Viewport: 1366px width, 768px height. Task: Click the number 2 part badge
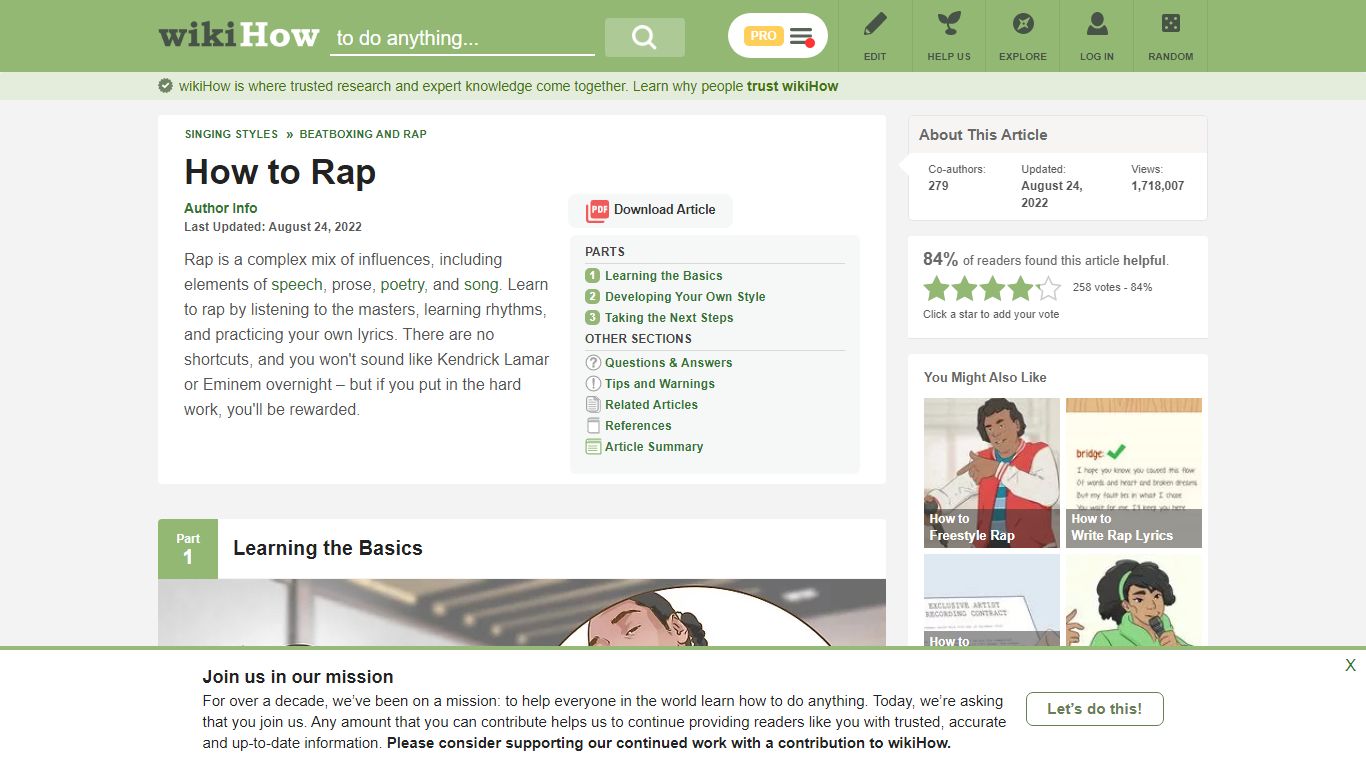coord(592,297)
